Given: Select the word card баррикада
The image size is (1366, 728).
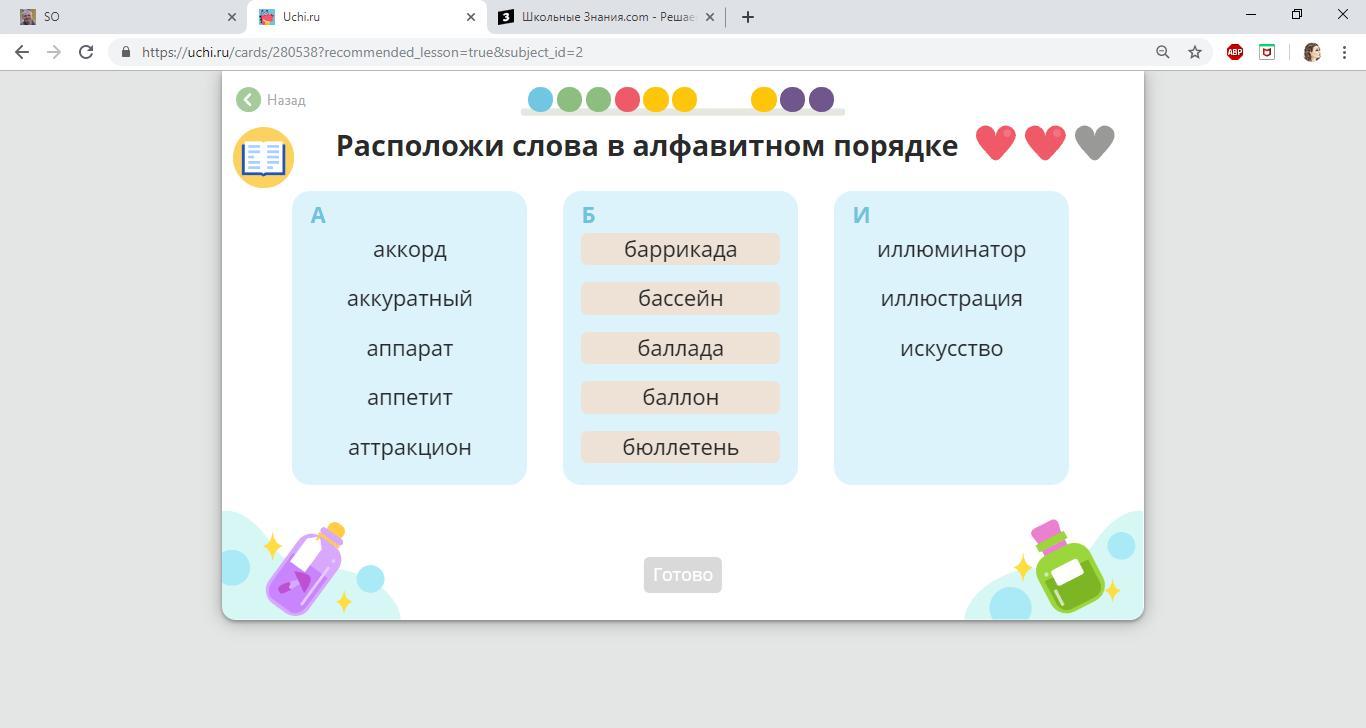Looking at the screenshot, I should point(680,249).
